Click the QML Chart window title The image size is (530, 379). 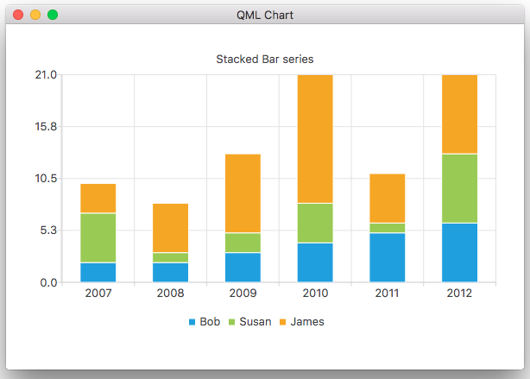tap(265, 15)
